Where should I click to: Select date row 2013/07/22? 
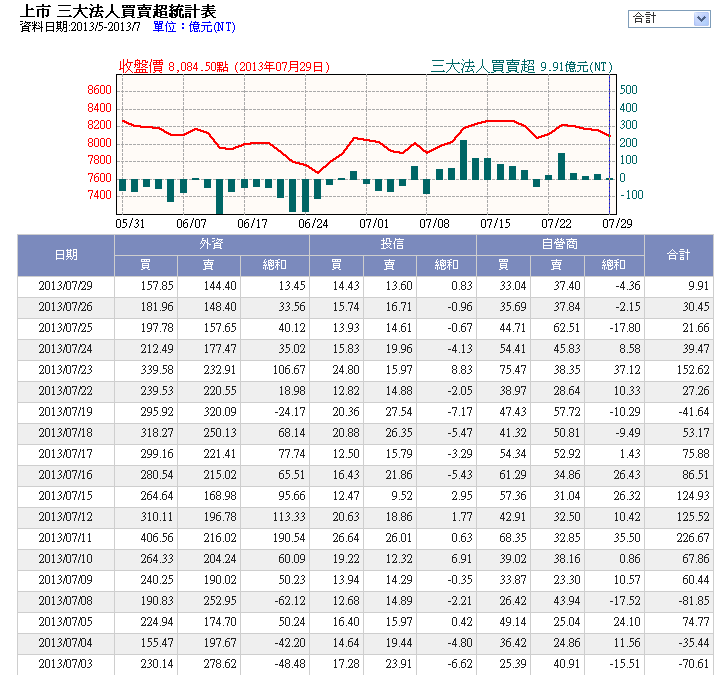click(65, 391)
